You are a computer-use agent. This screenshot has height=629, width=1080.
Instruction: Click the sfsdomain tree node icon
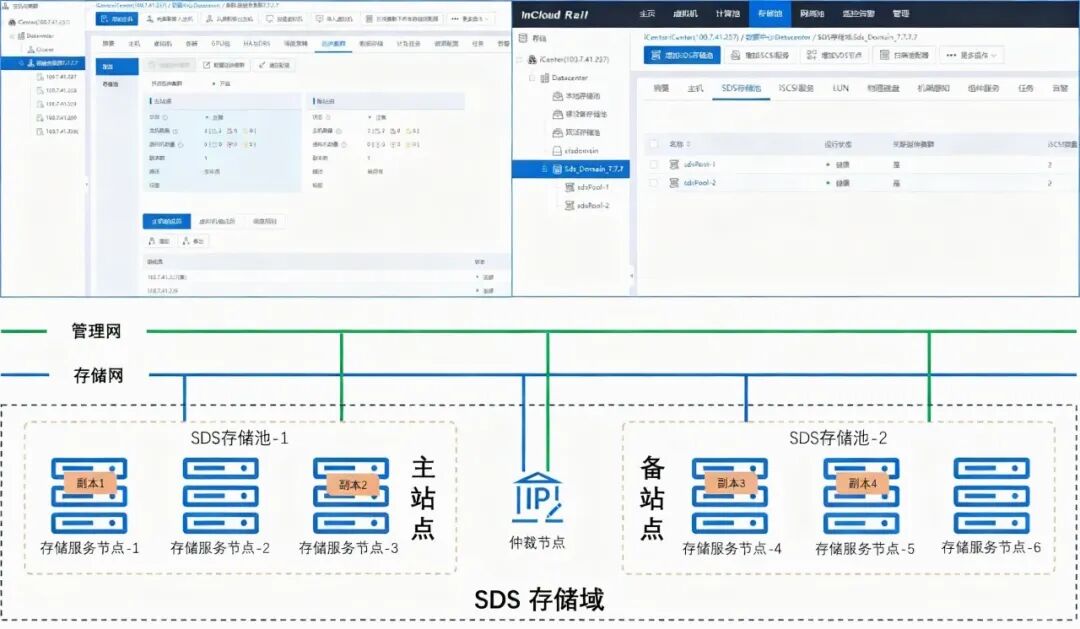point(557,150)
